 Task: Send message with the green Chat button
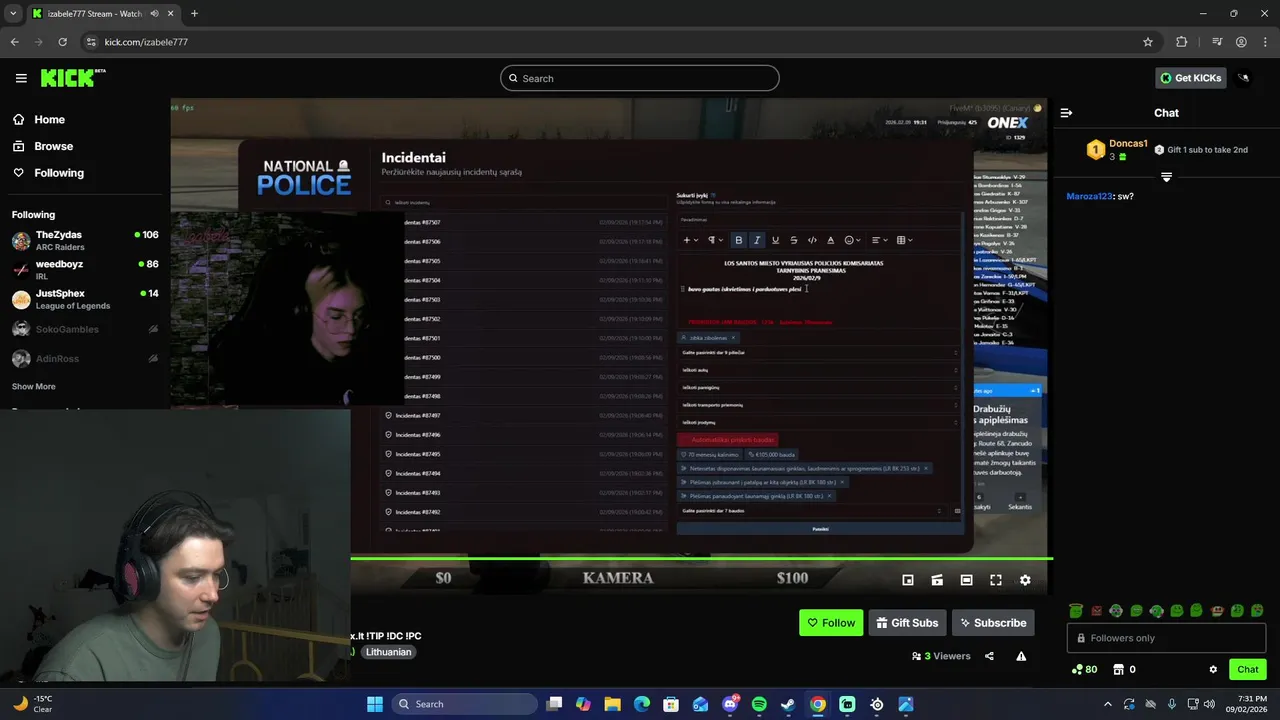click(x=1248, y=669)
